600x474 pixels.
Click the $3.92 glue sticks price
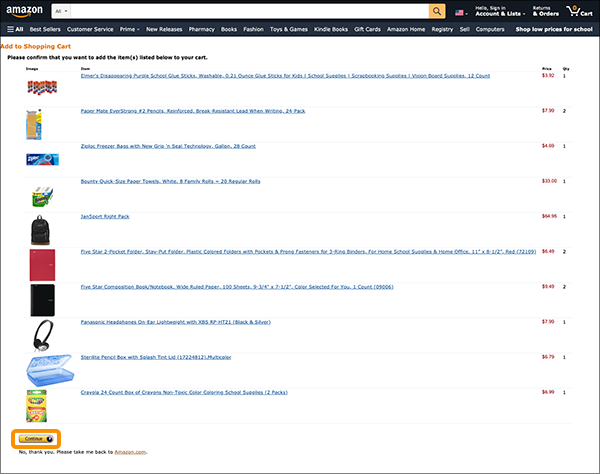(548, 76)
